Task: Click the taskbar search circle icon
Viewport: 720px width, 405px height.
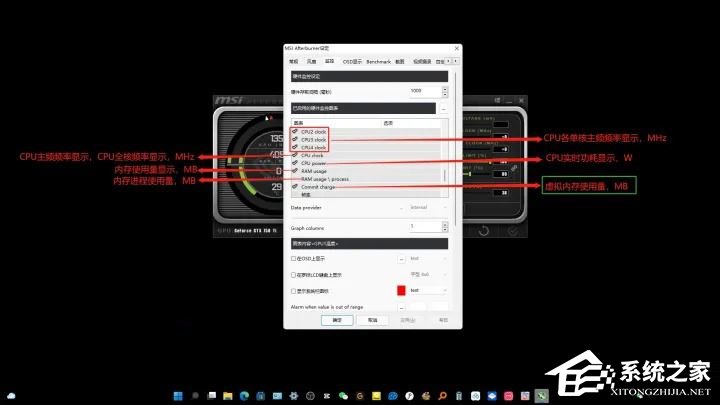Action: tap(195, 395)
